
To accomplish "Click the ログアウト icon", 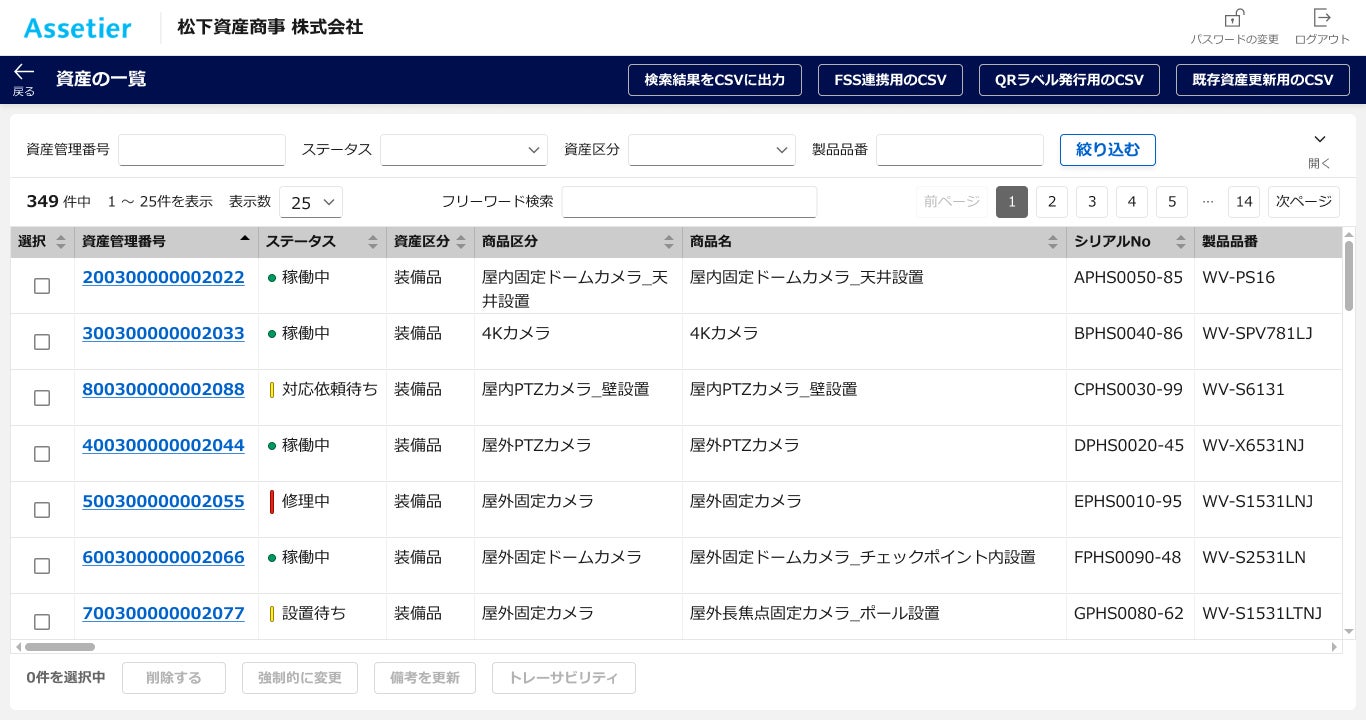I will [x=1322, y=18].
